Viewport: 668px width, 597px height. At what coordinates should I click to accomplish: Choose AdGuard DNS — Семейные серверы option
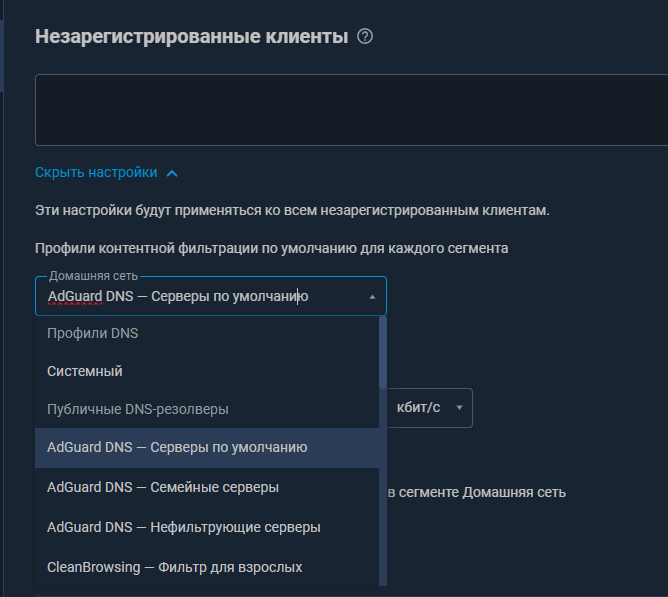[207, 487]
